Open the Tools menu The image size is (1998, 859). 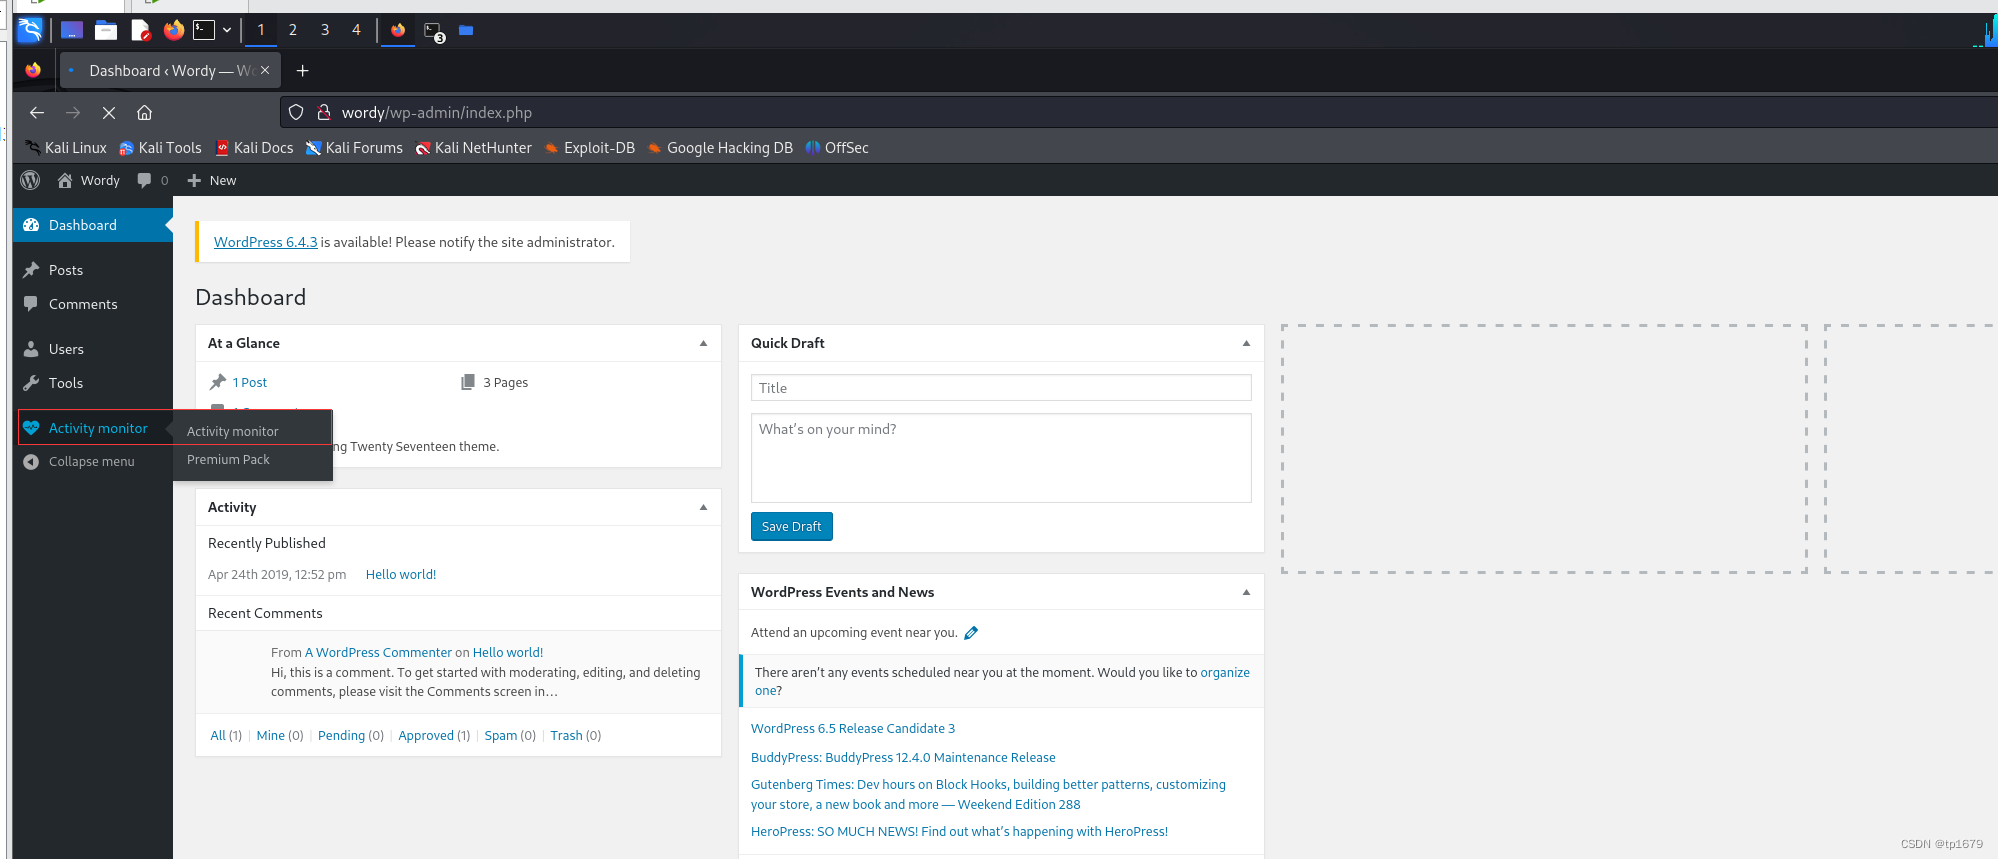pyautogui.click(x=93, y=383)
